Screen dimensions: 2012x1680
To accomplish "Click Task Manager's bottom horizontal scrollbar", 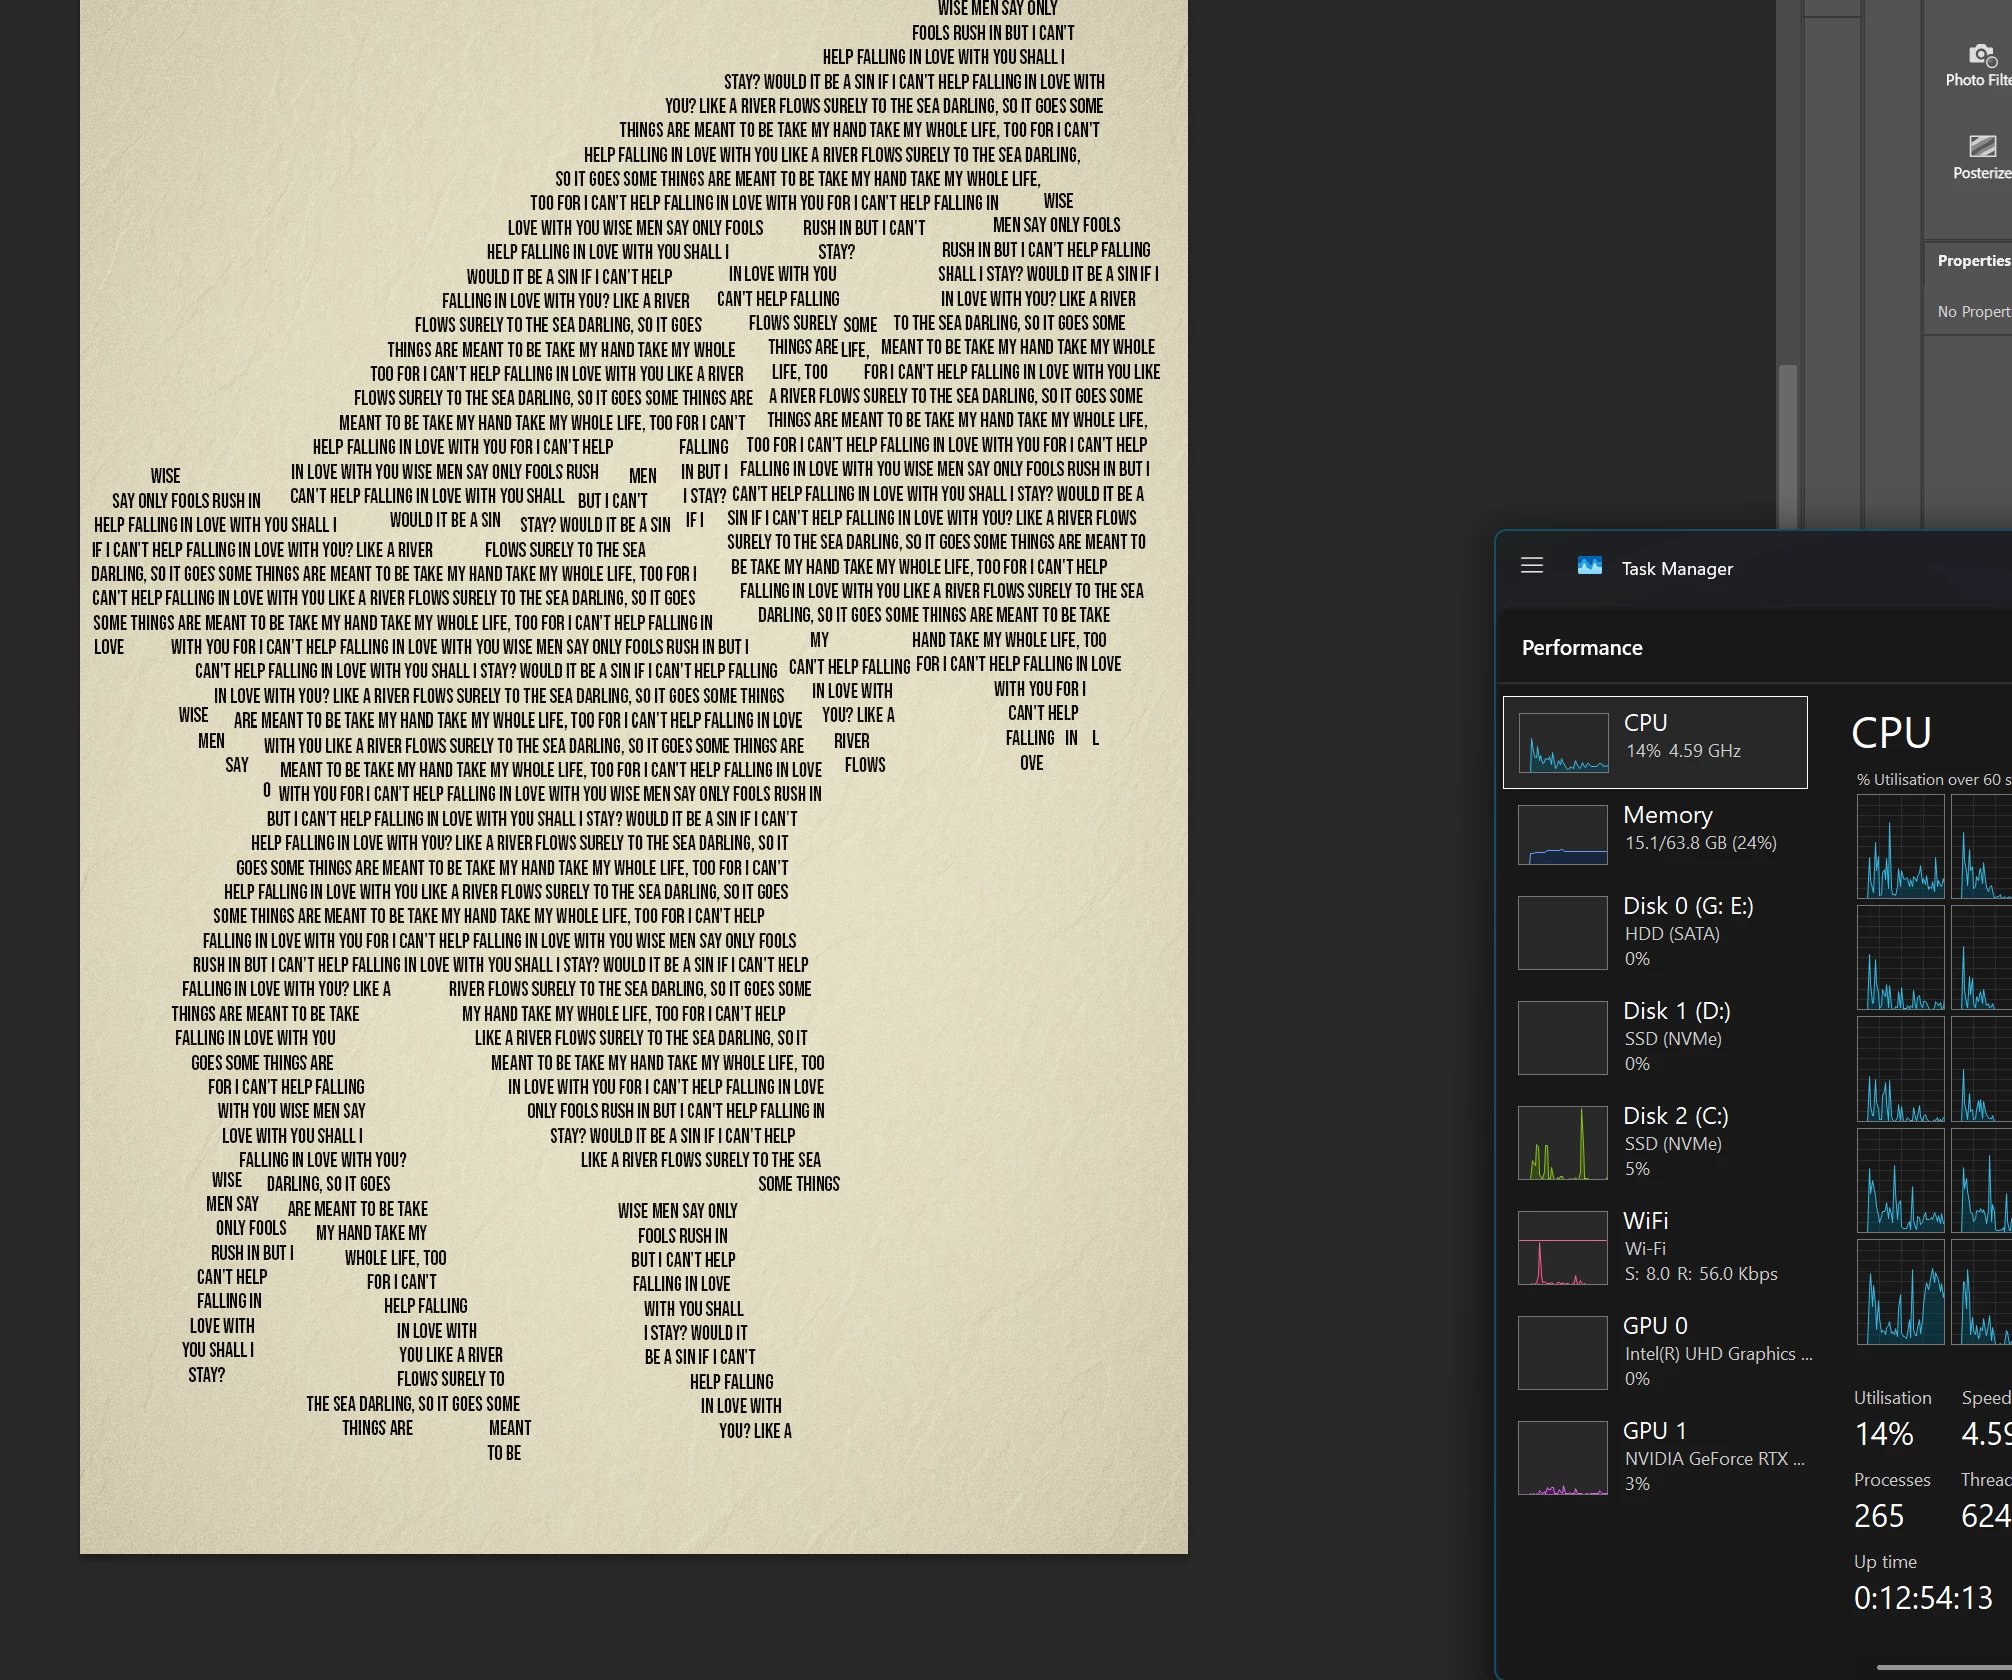I will point(1943,1667).
